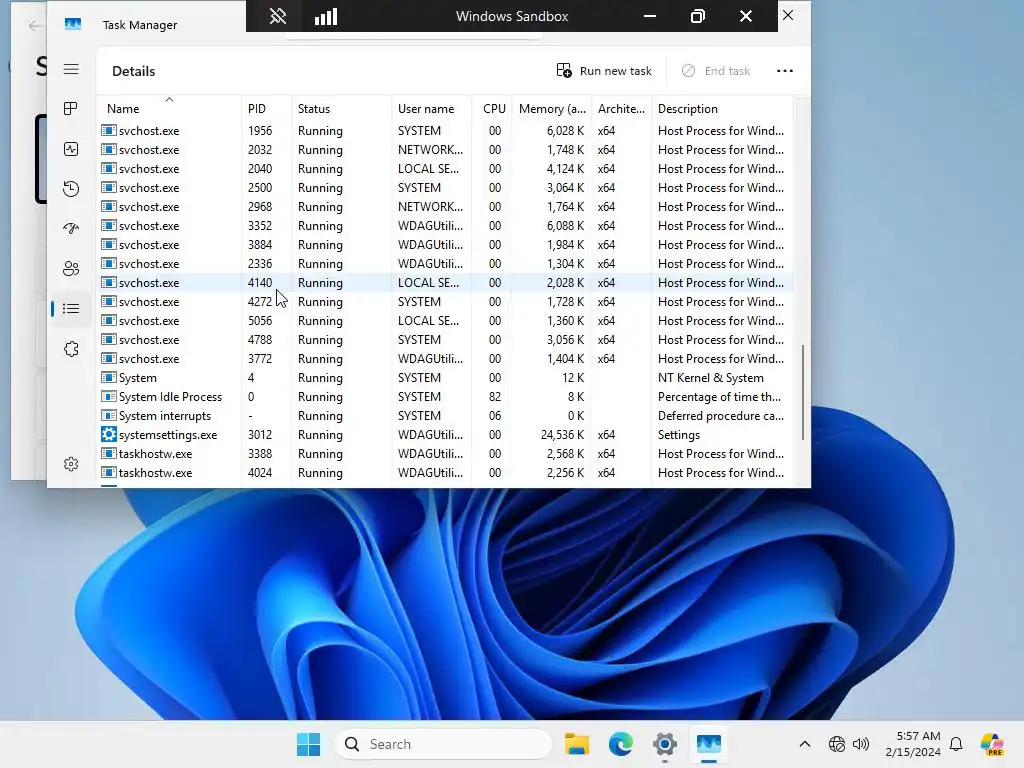This screenshot has width=1024, height=768.
Task: Select svchost.exe row with PID 1956
Action: pos(446,131)
